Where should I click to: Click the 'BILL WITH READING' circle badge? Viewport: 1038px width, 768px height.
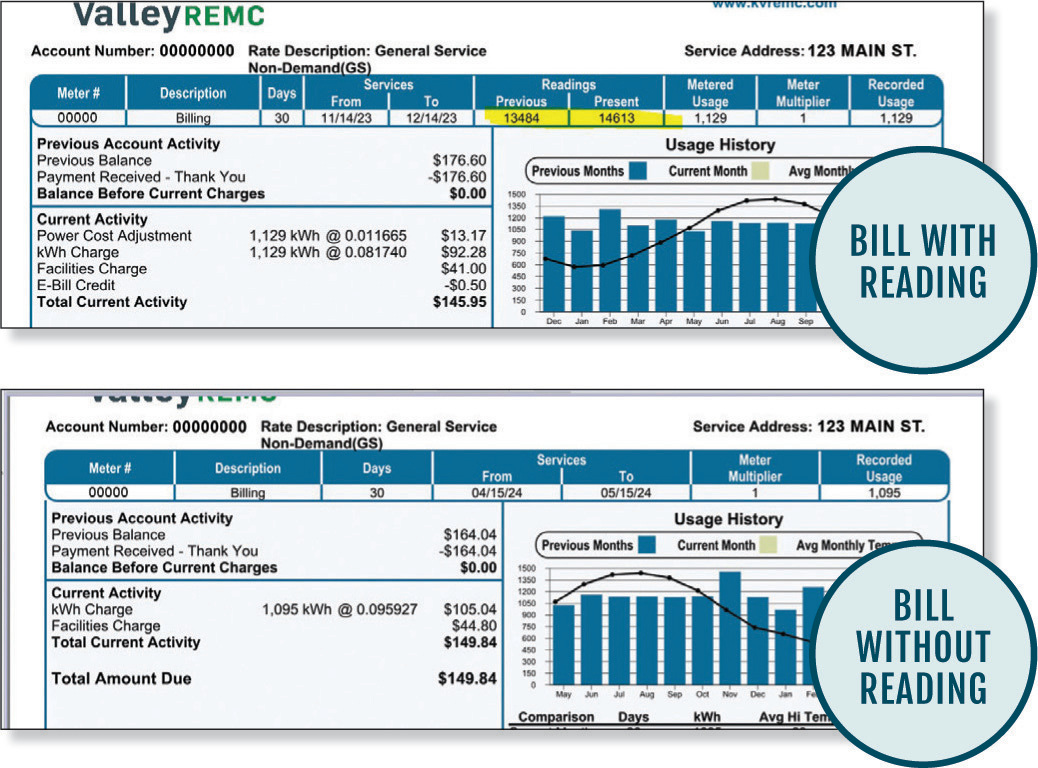tap(922, 262)
